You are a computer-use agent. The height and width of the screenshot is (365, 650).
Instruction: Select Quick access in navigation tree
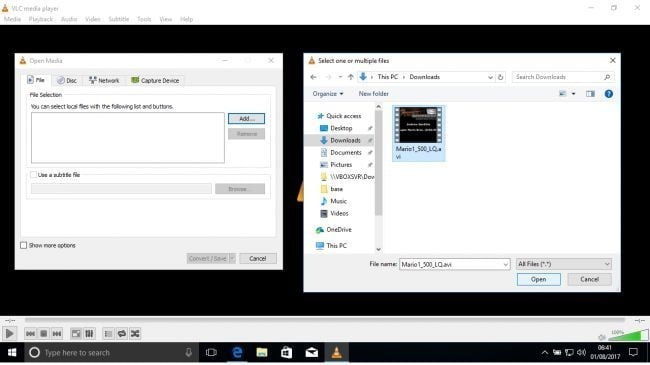pyautogui.click(x=343, y=116)
